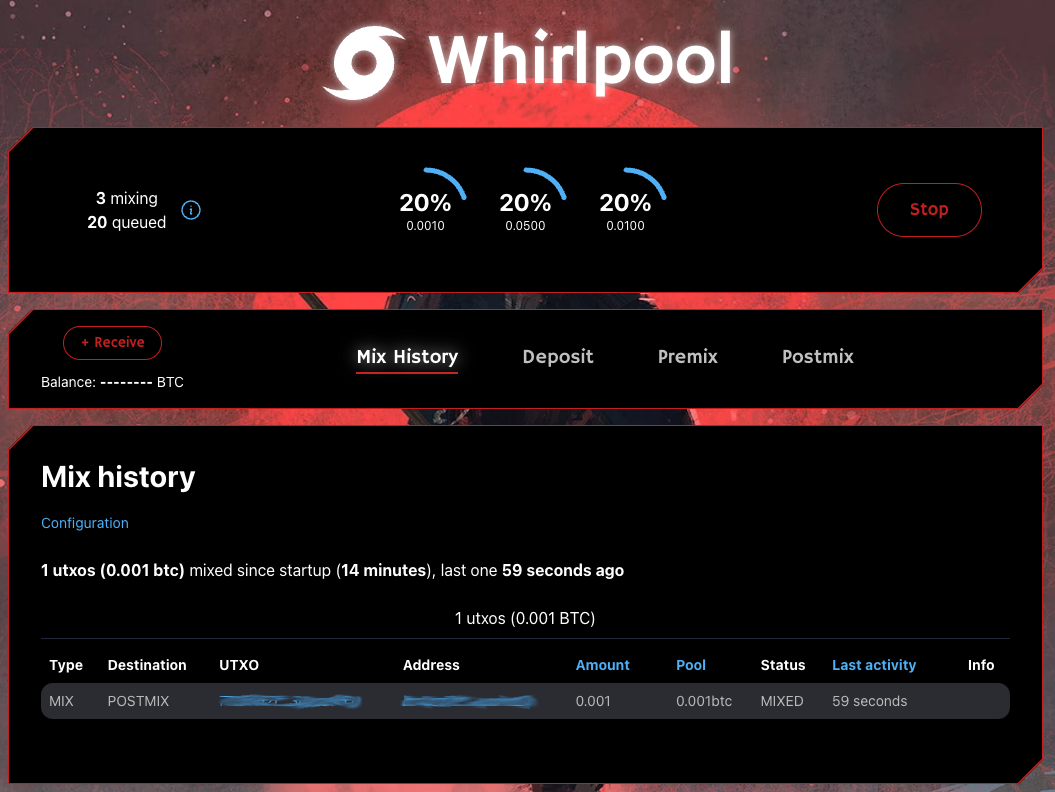The width and height of the screenshot is (1055, 792).
Task: Click the mixed since startup summary line
Action: [332, 571]
